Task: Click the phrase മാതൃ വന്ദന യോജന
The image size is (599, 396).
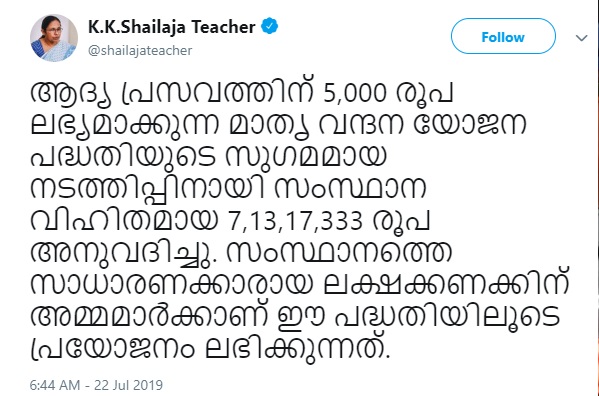Action: pyautogui.click(x=377, y=124)
